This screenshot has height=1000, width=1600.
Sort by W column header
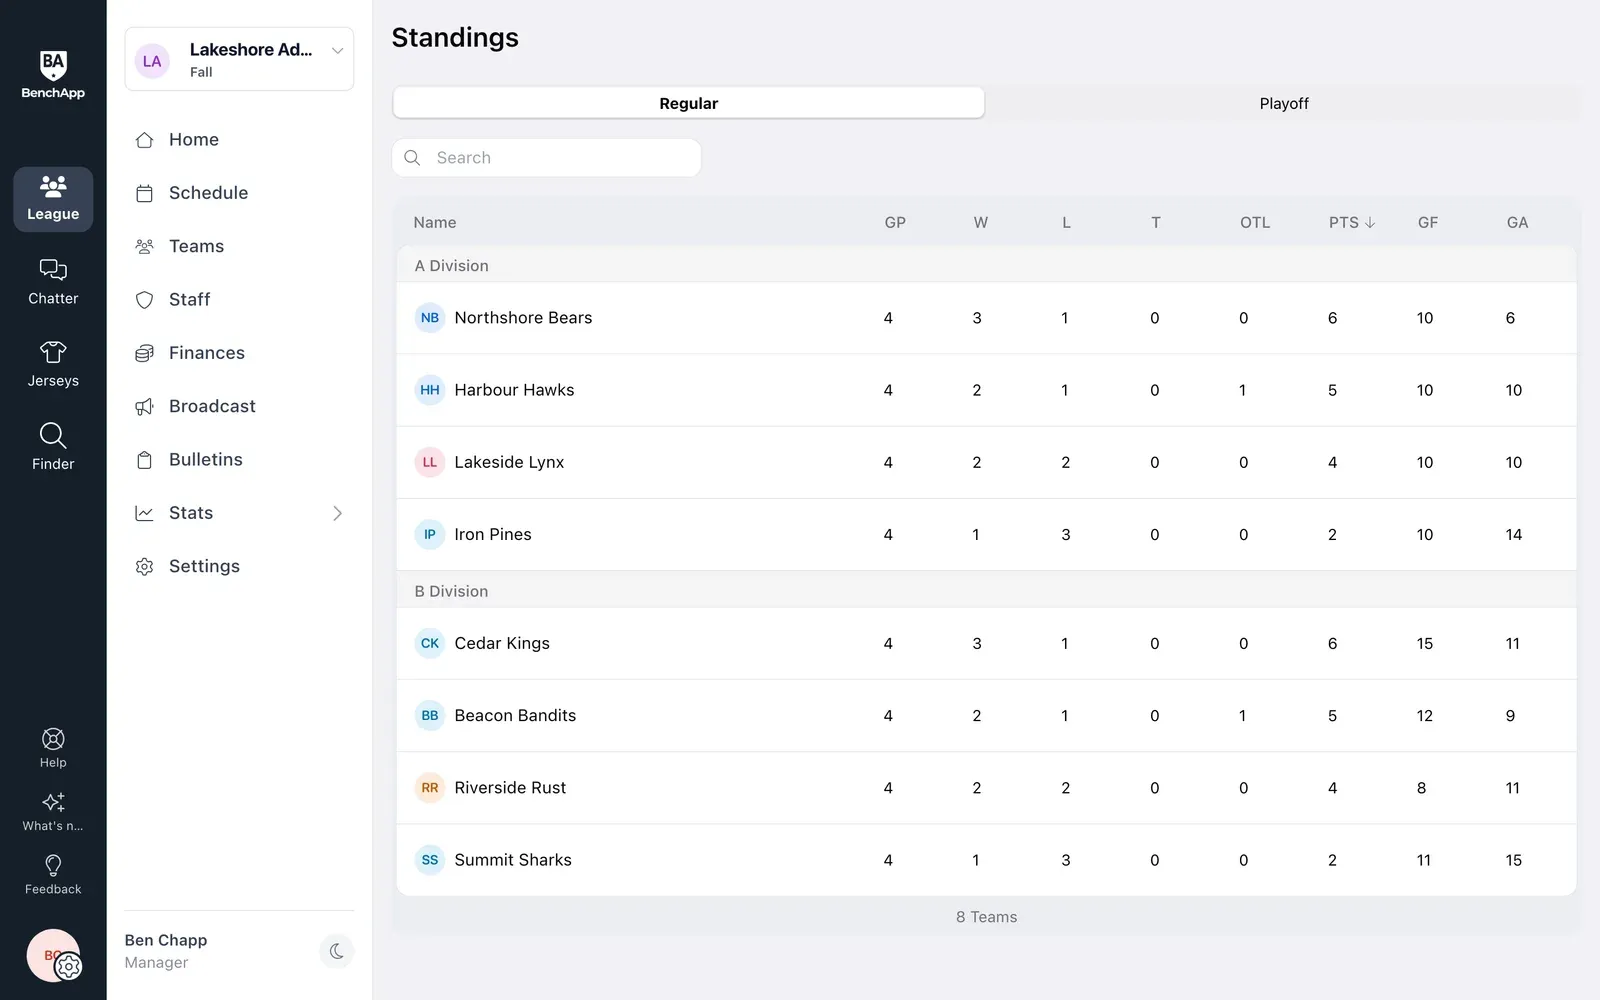pos(980,223)
